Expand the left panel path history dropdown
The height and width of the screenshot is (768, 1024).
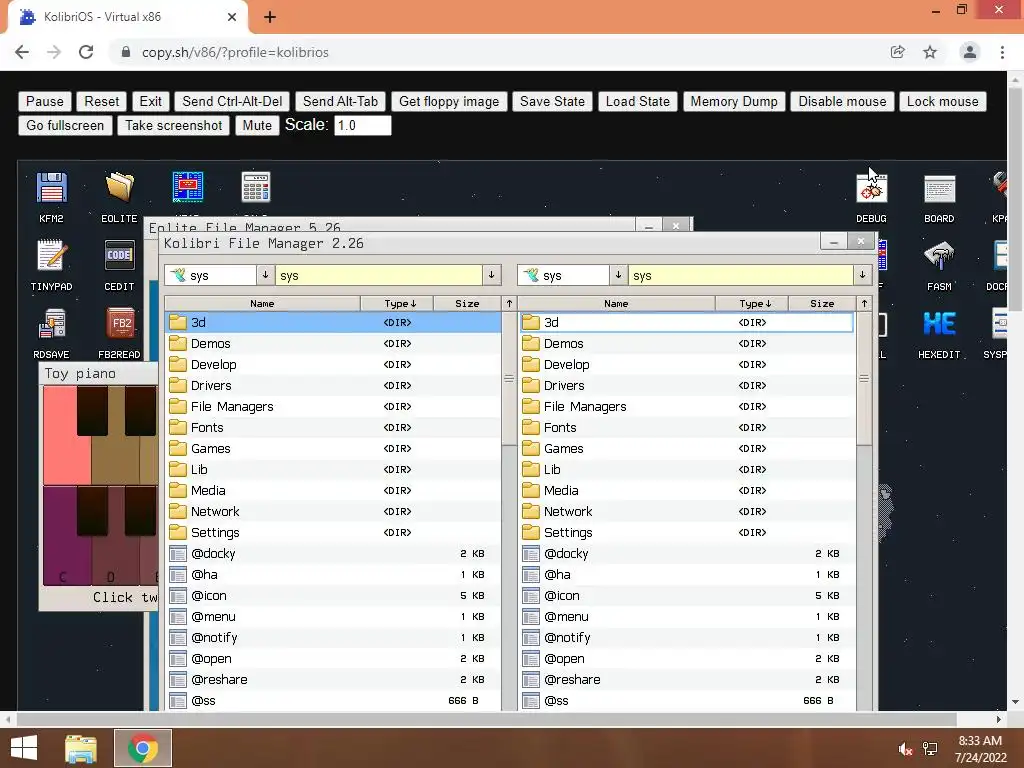[492, 275]
